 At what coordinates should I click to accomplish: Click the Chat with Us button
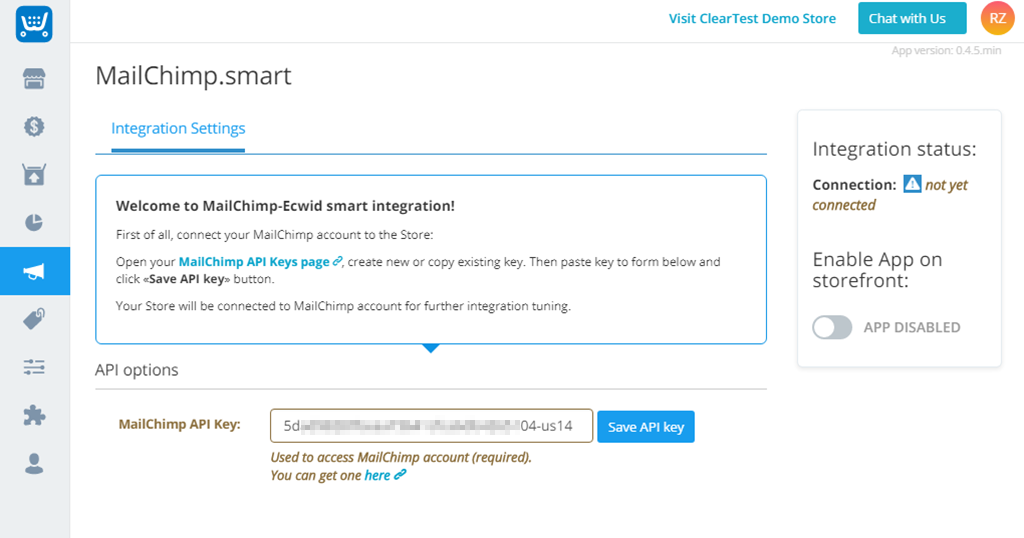pyautogui.click(x=912, y=18)
